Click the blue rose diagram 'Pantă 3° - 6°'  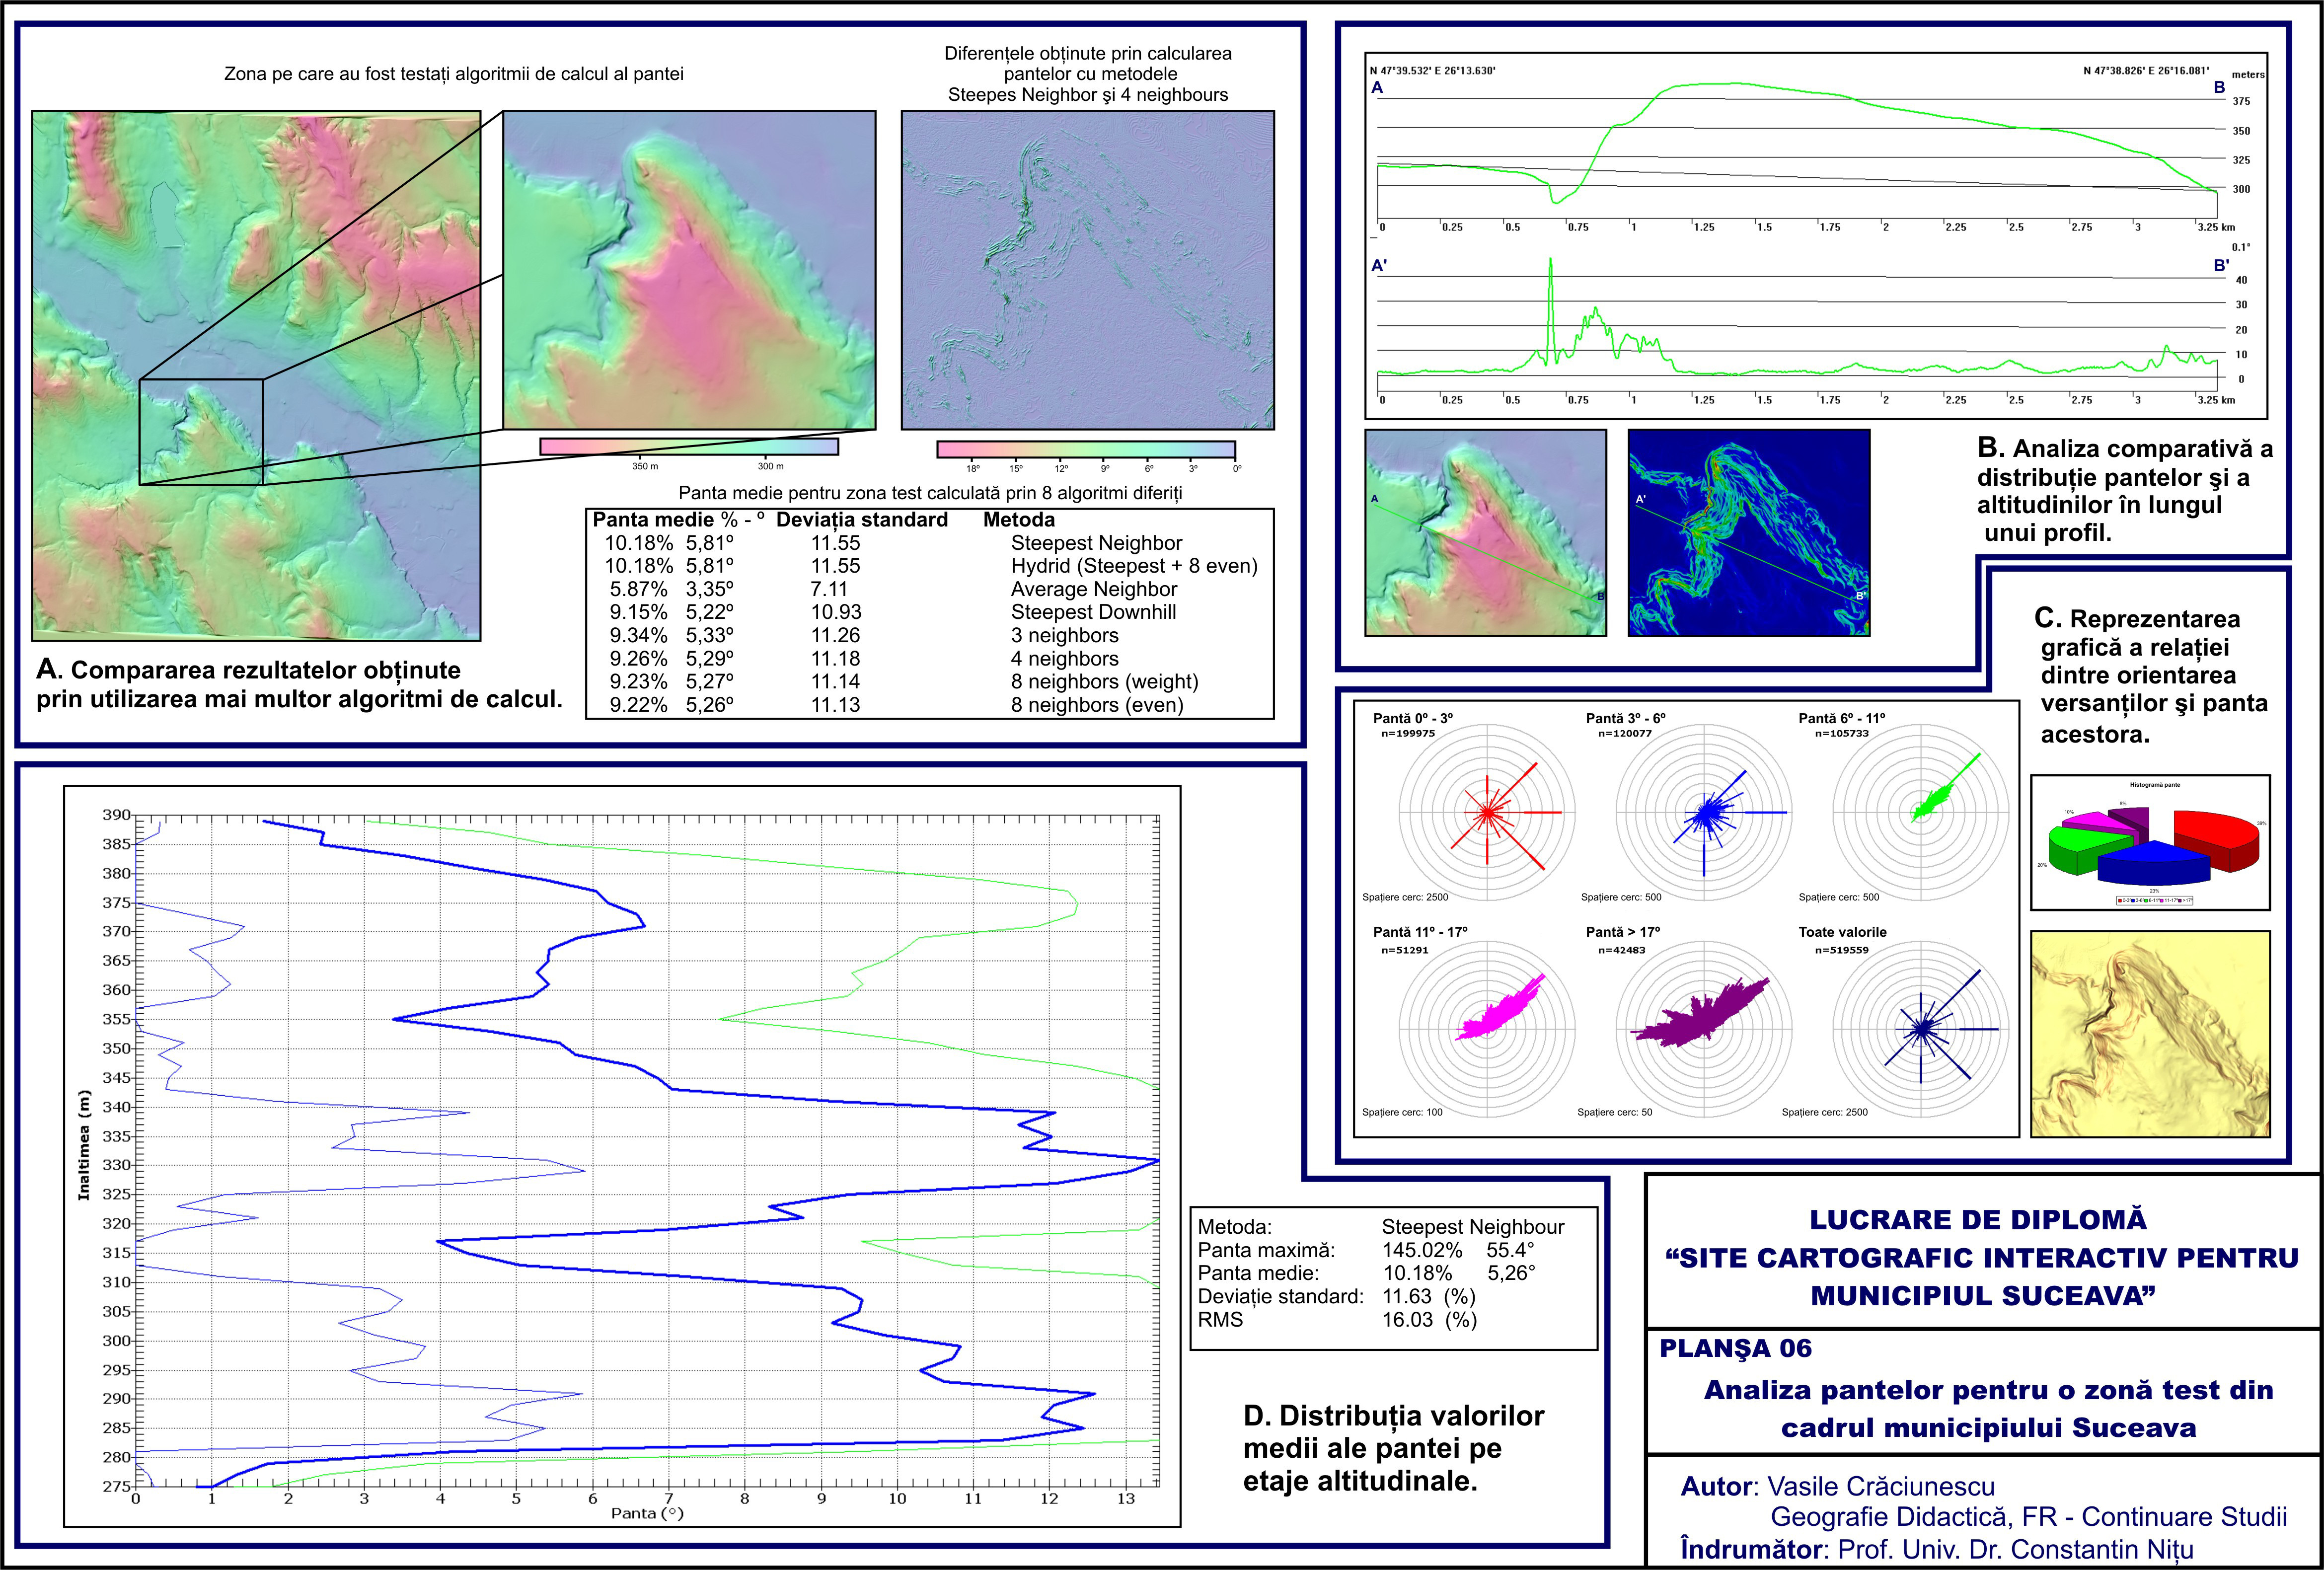[1704, 812]
